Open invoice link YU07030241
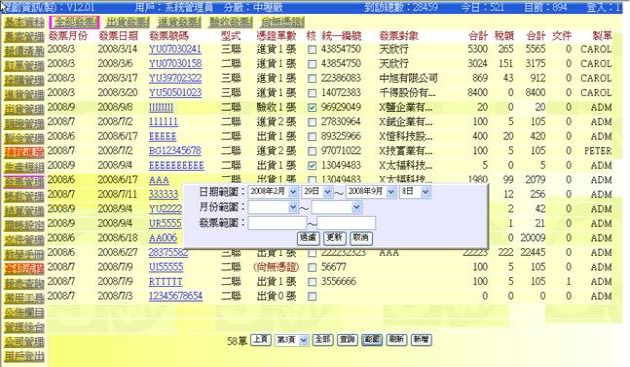This screenshot has height=367, width=630. (175, 49)
